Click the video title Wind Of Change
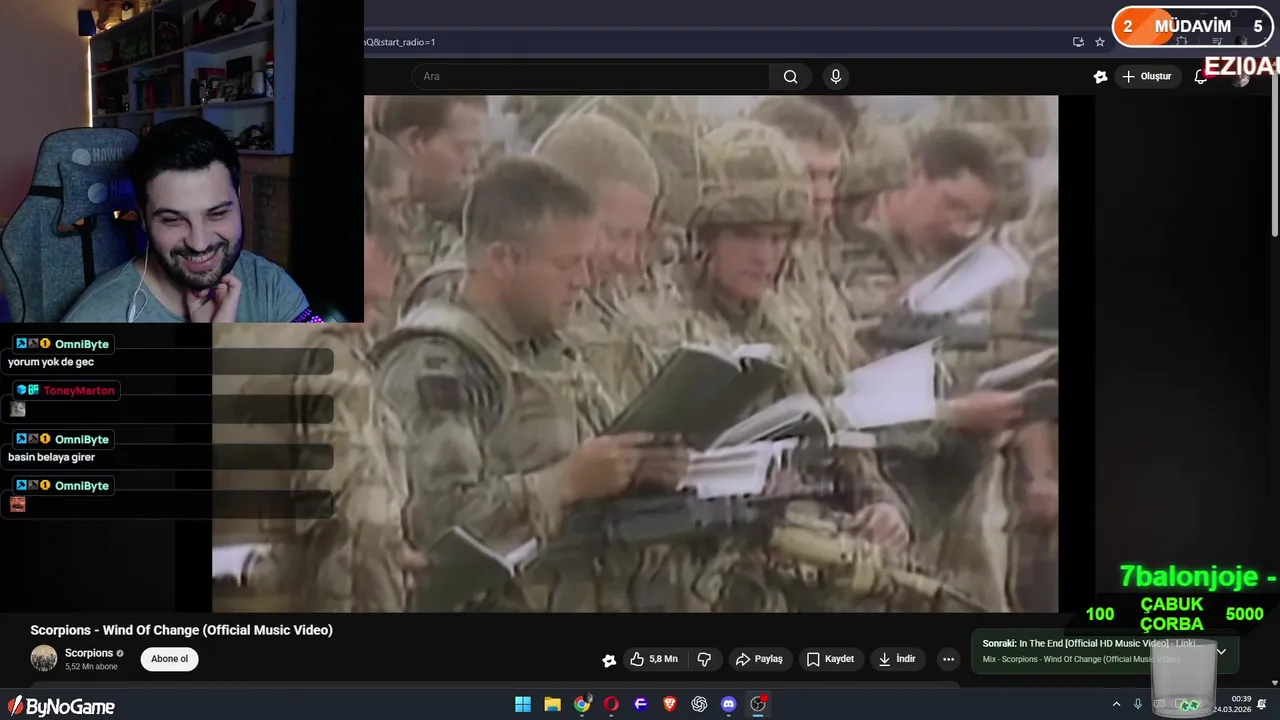The height and width of the screenshot is (720, 1280). coord(181,630)
